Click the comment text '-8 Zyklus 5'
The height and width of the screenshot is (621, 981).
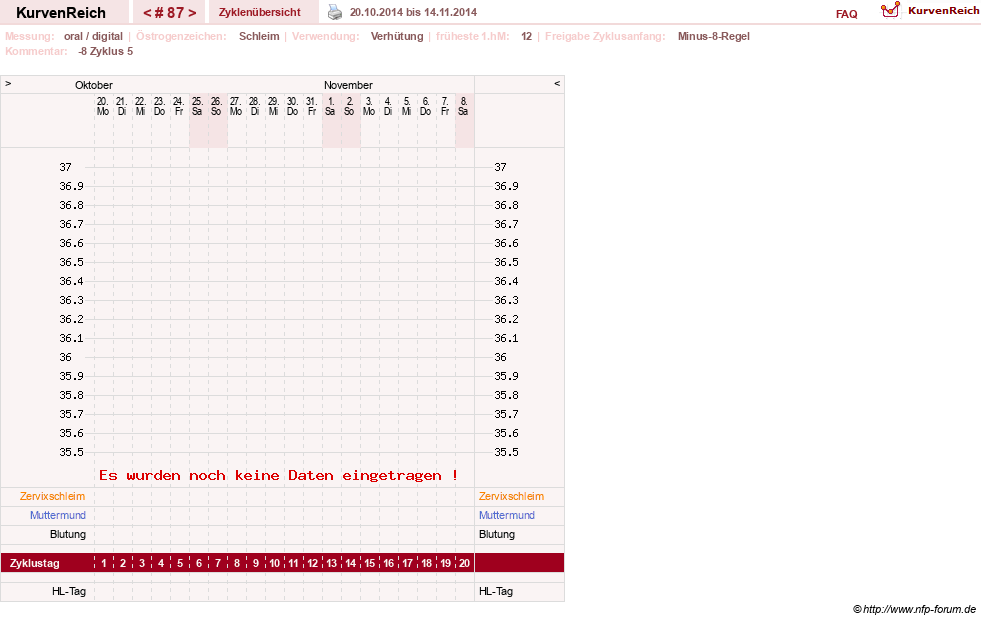tap(106, 51)
